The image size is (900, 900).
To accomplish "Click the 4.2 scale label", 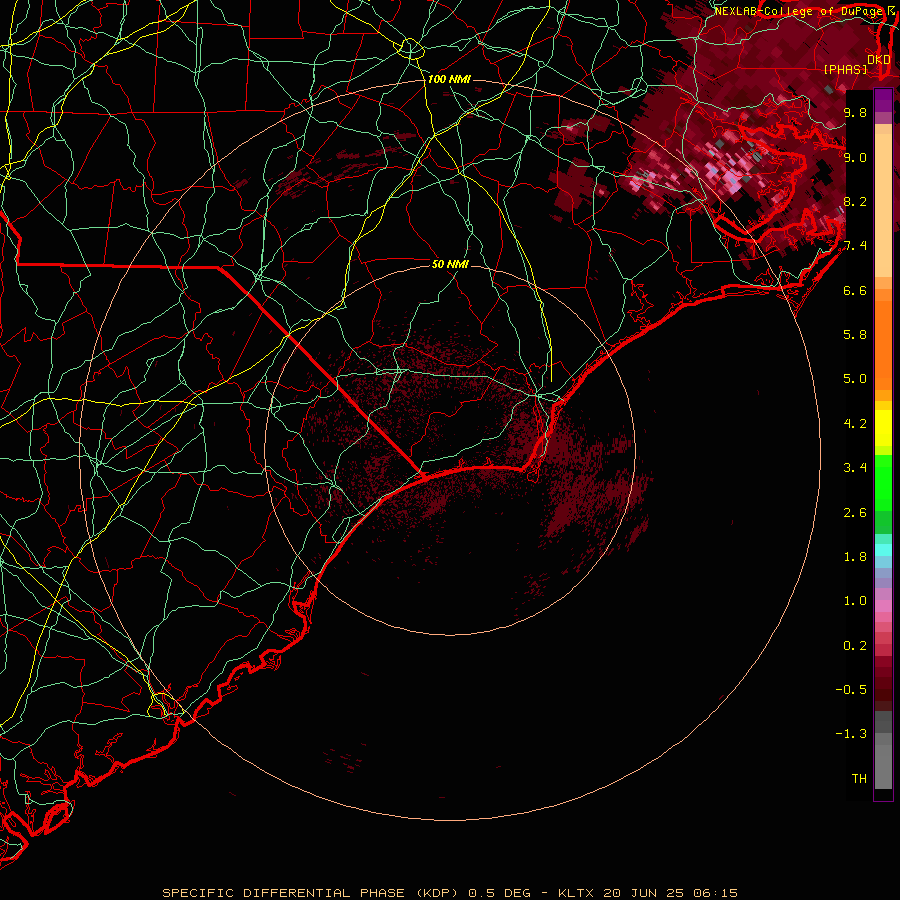I will [x=855, y=424].
